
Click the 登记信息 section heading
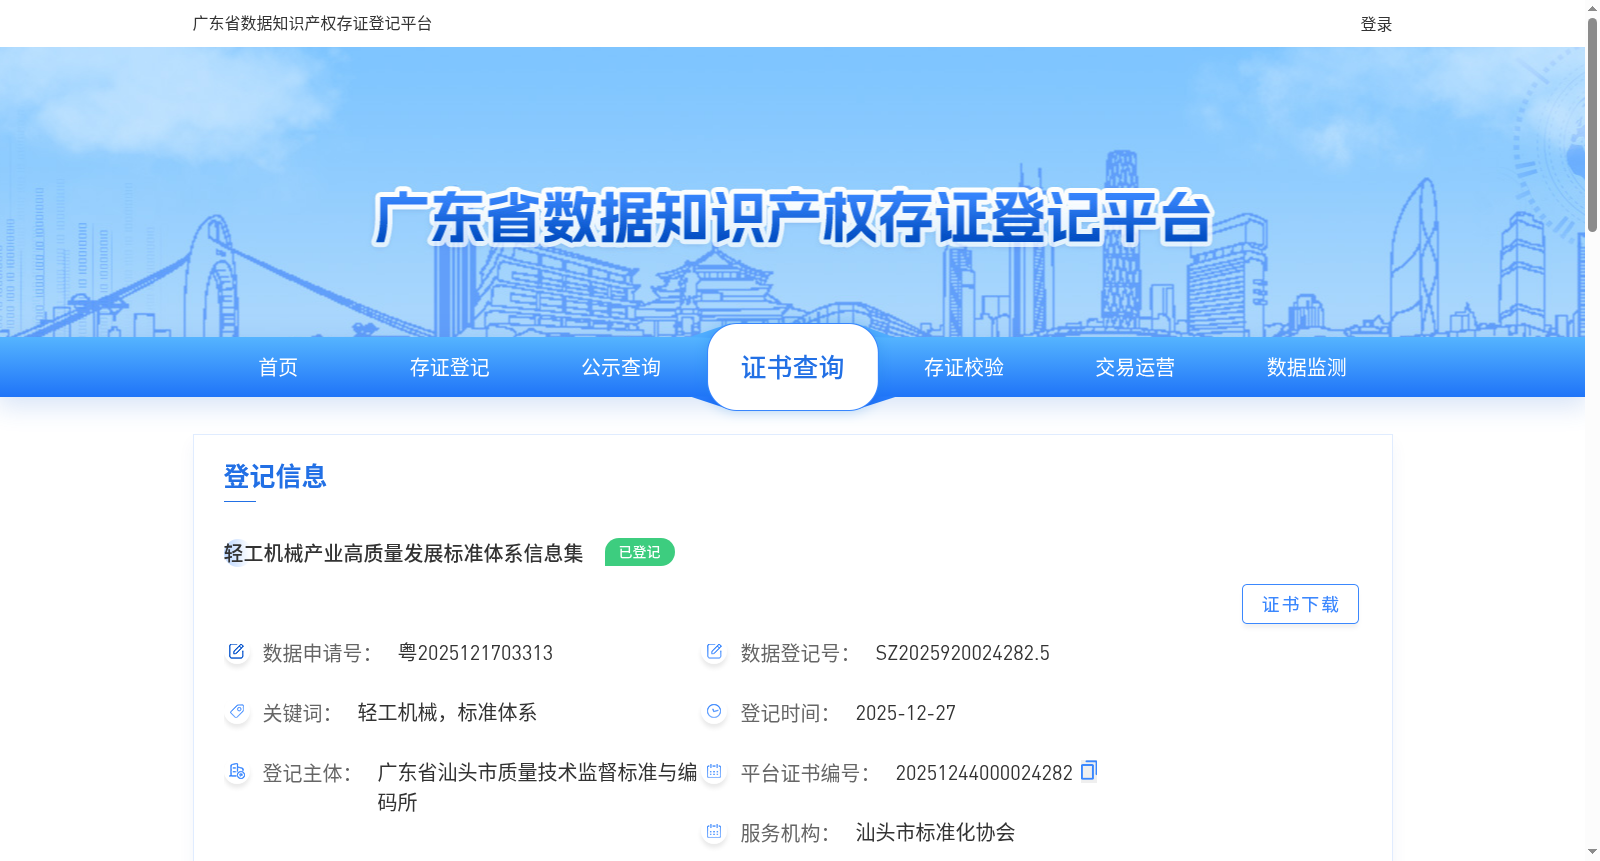click(275, 476)
